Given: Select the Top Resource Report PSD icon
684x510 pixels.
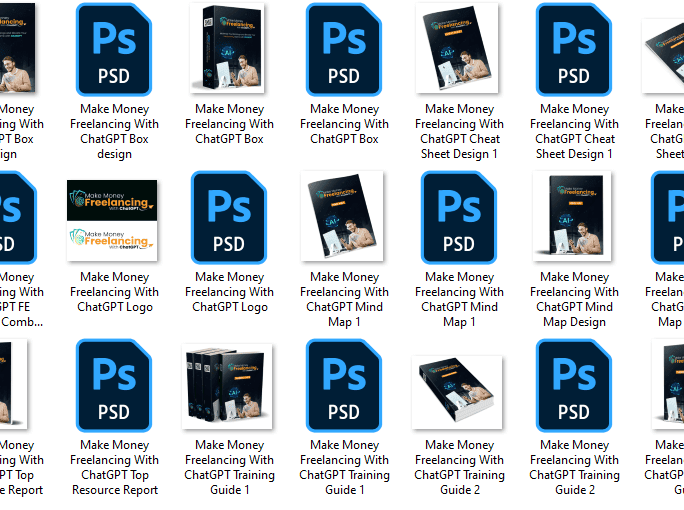Looking at the screenshot, I should click(114, 385).
